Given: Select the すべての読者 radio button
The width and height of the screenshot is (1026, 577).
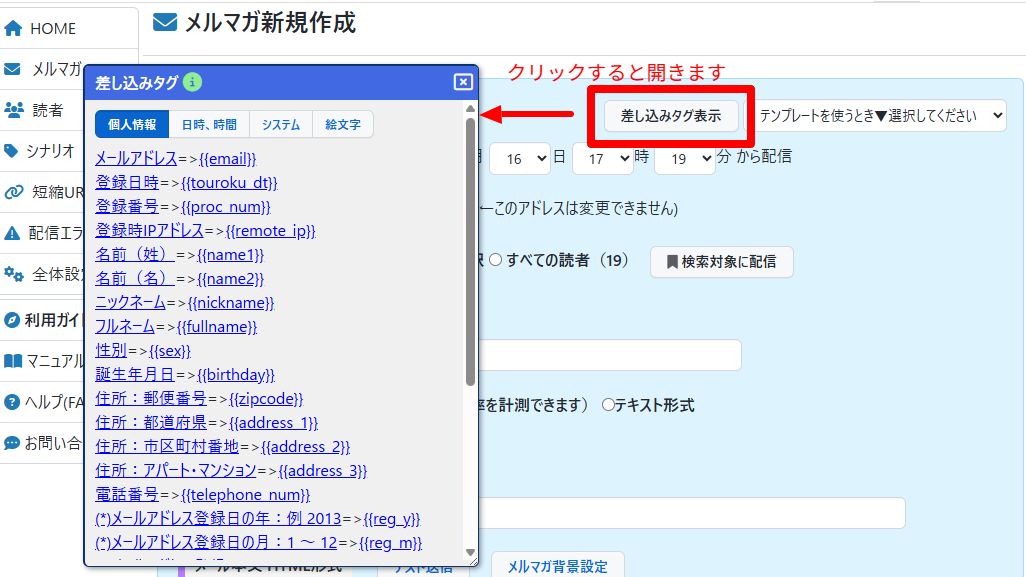Looking at the screenshot, I should (495, 261).
